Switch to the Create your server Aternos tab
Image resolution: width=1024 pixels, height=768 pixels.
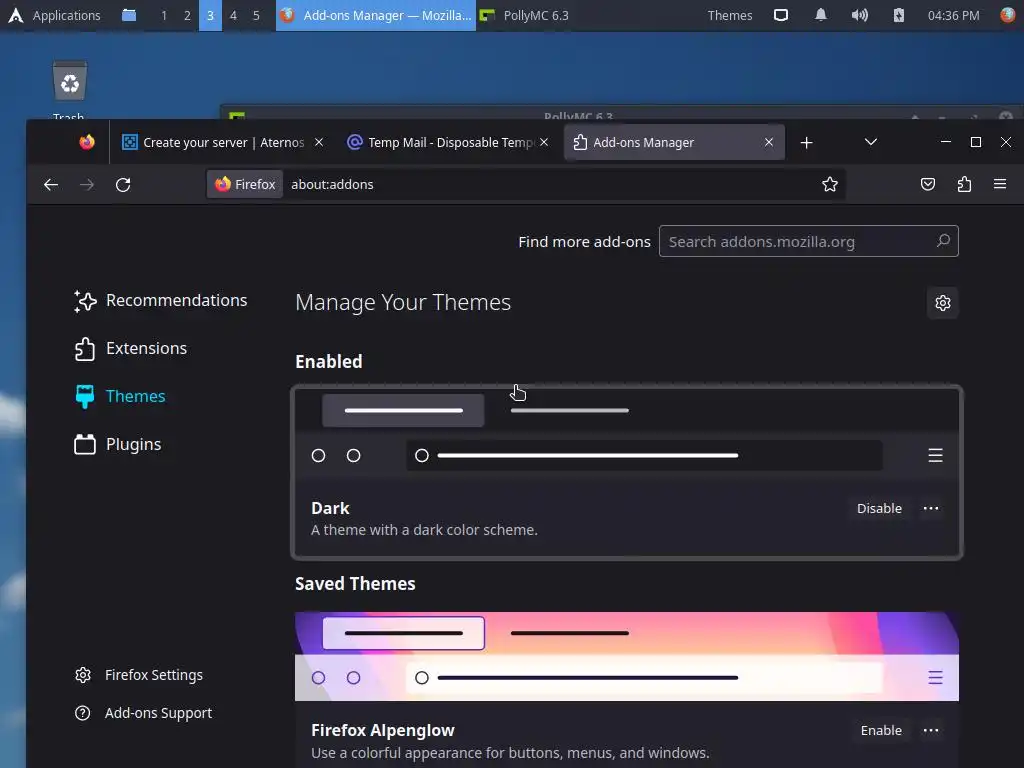point(223,142)
